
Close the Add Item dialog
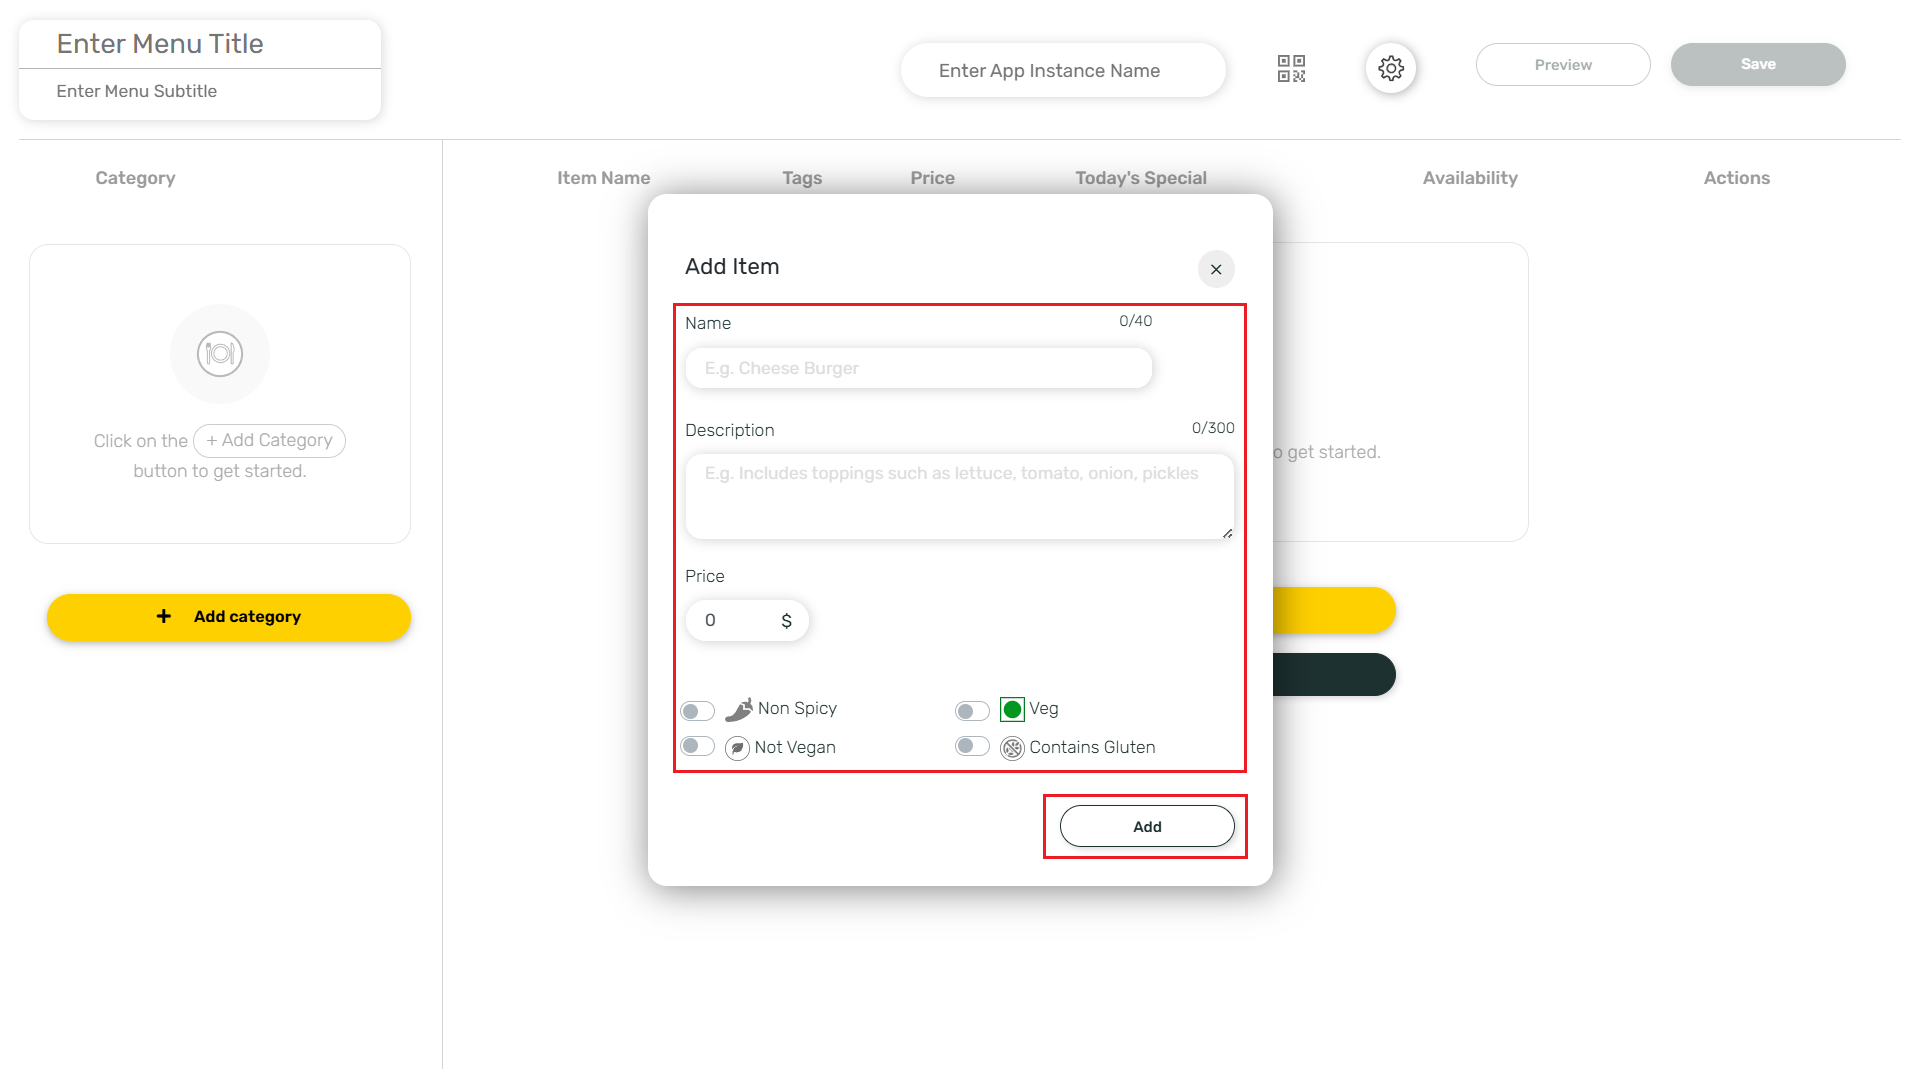(1216, 269)
